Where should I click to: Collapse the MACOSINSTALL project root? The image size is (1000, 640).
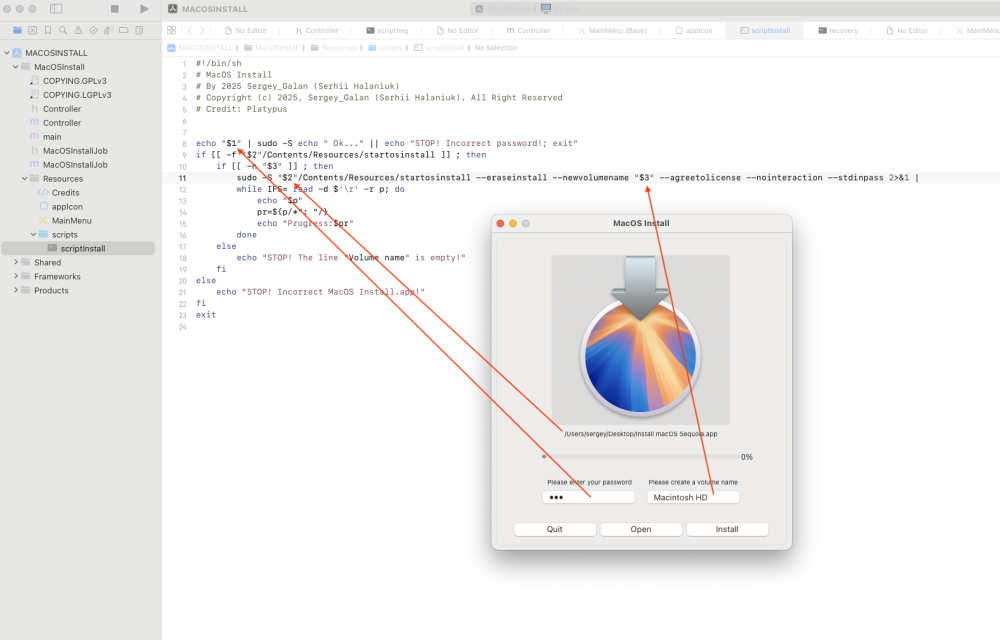click(7, 53)
